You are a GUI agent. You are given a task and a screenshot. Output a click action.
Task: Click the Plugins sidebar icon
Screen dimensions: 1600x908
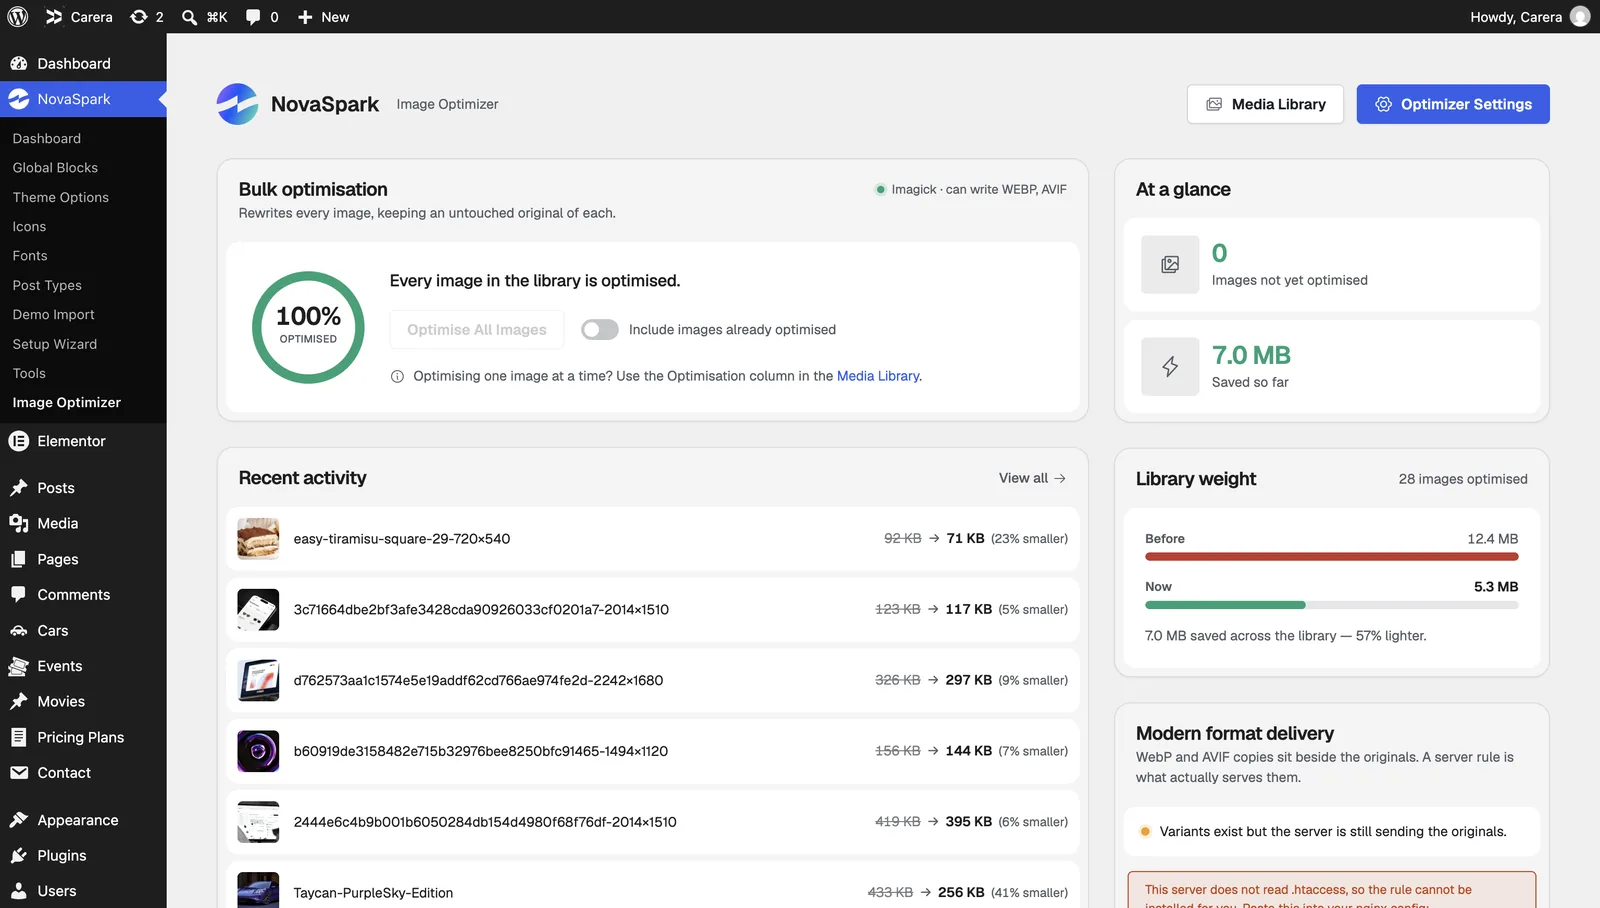pyautogui.click(x=19, y=855)
